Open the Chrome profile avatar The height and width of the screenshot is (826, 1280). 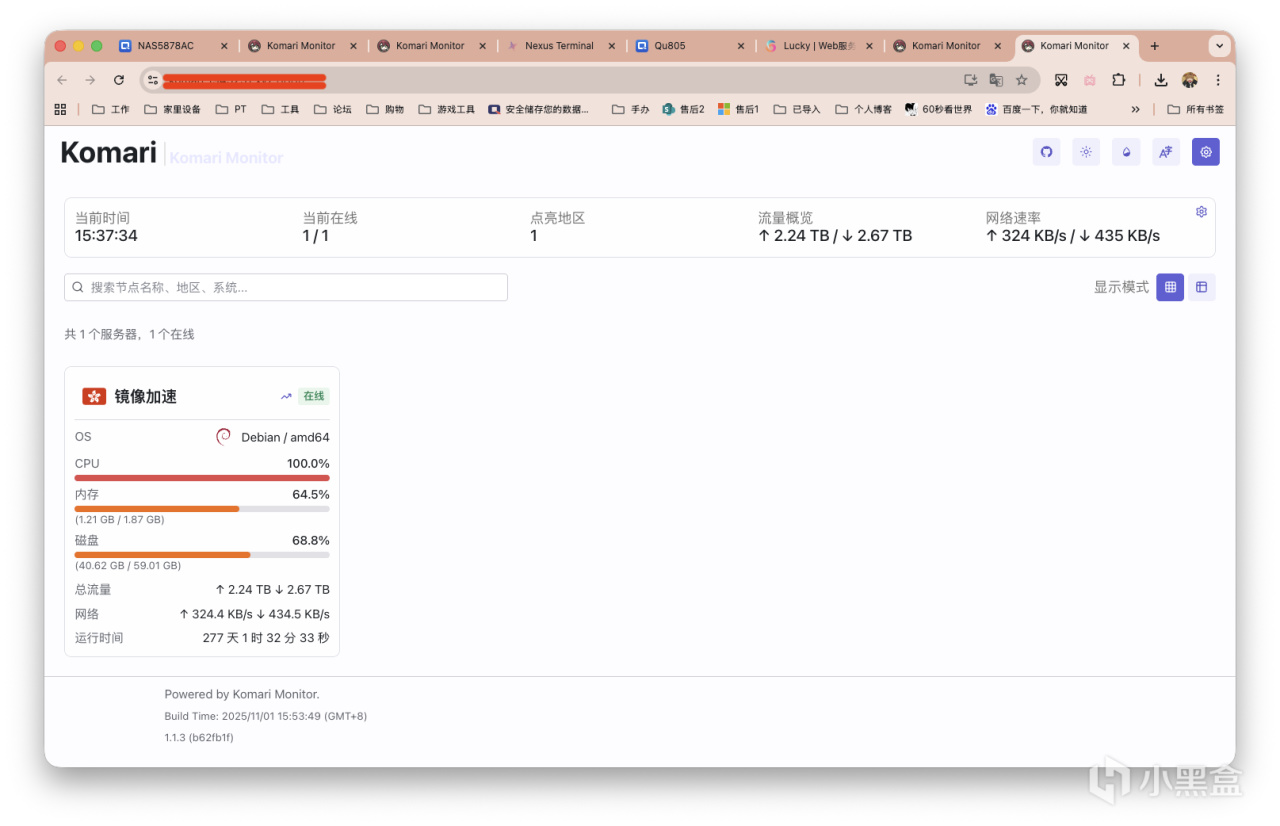(1189, 80)
